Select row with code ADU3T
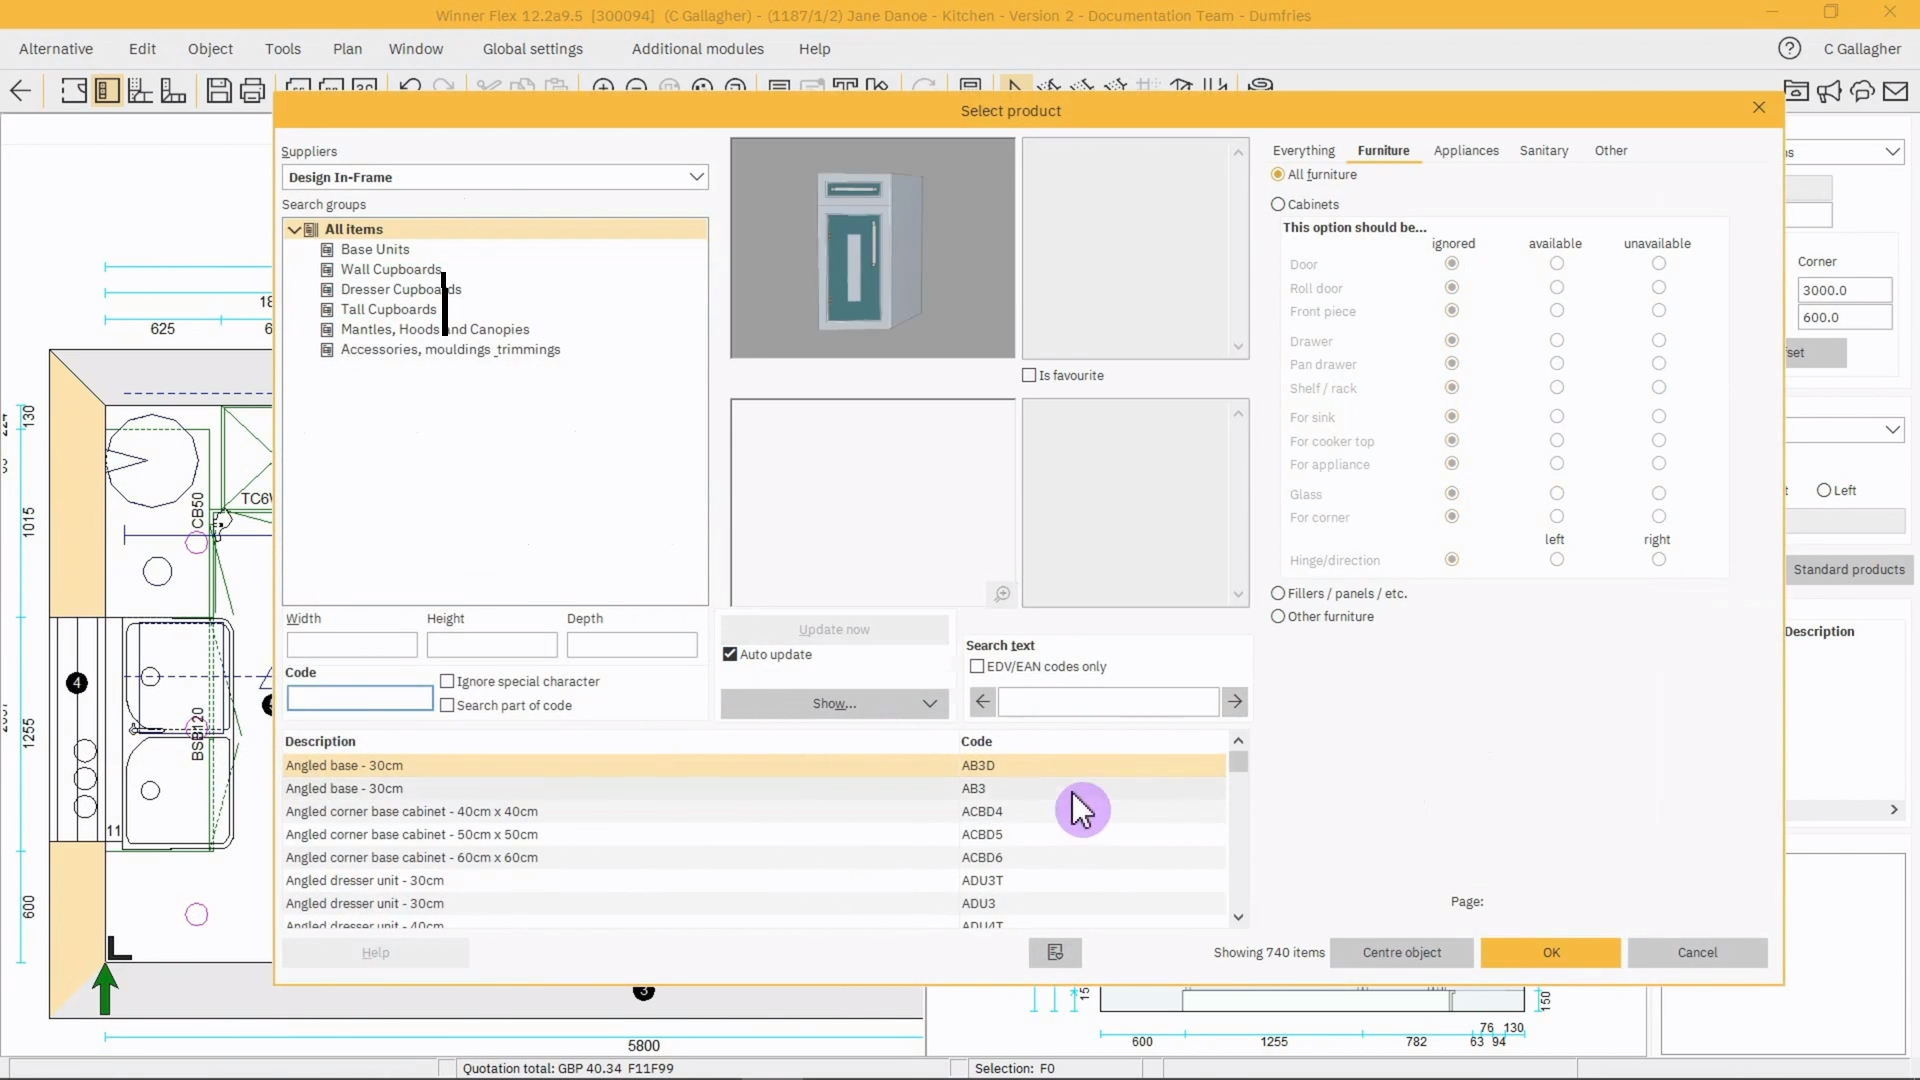The width and height of the screenshot is (1920, 1080). [x=755, y=881]
